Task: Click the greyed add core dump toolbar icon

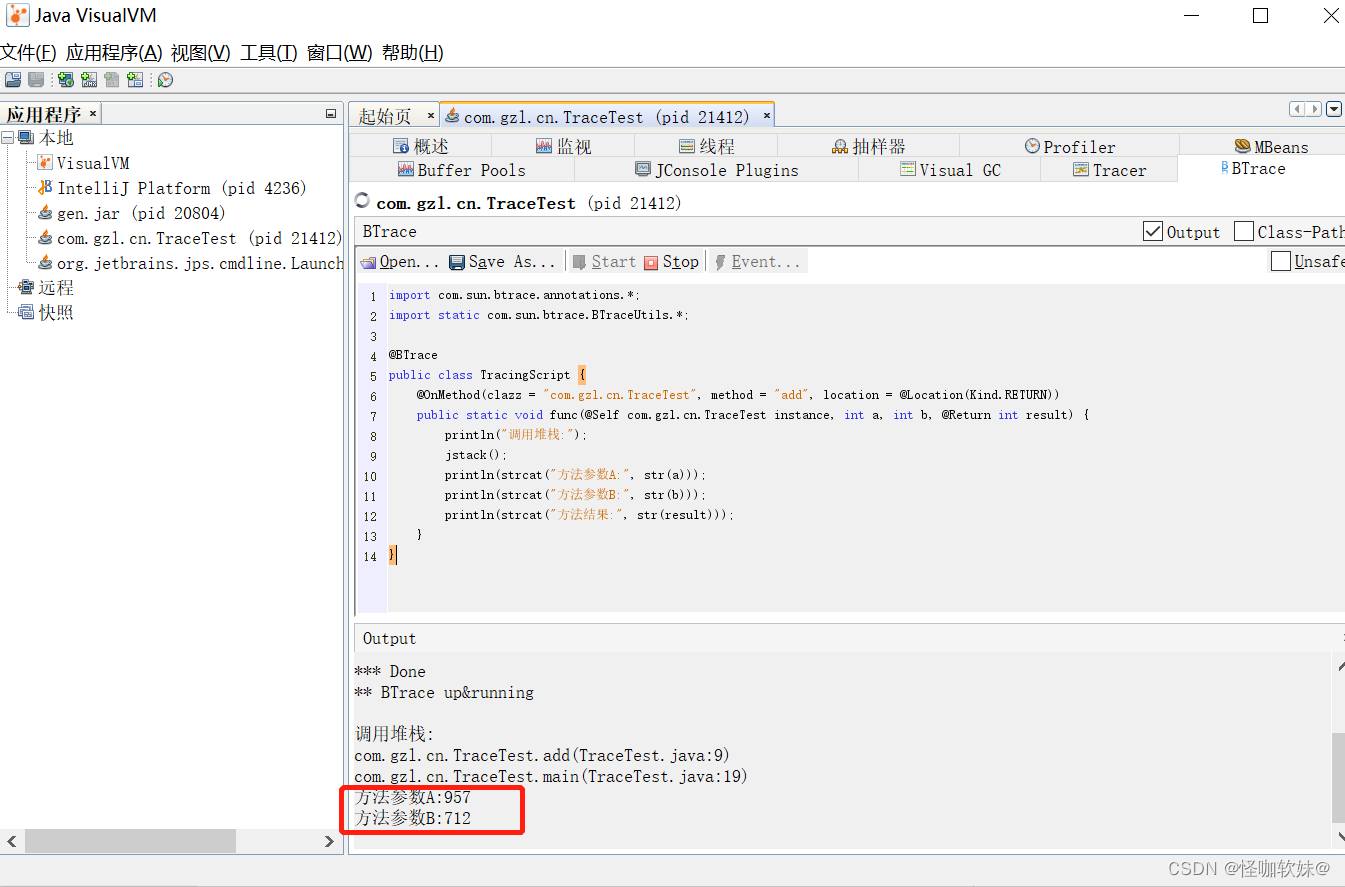Action: pyautogui.click(x=112, y=80)
